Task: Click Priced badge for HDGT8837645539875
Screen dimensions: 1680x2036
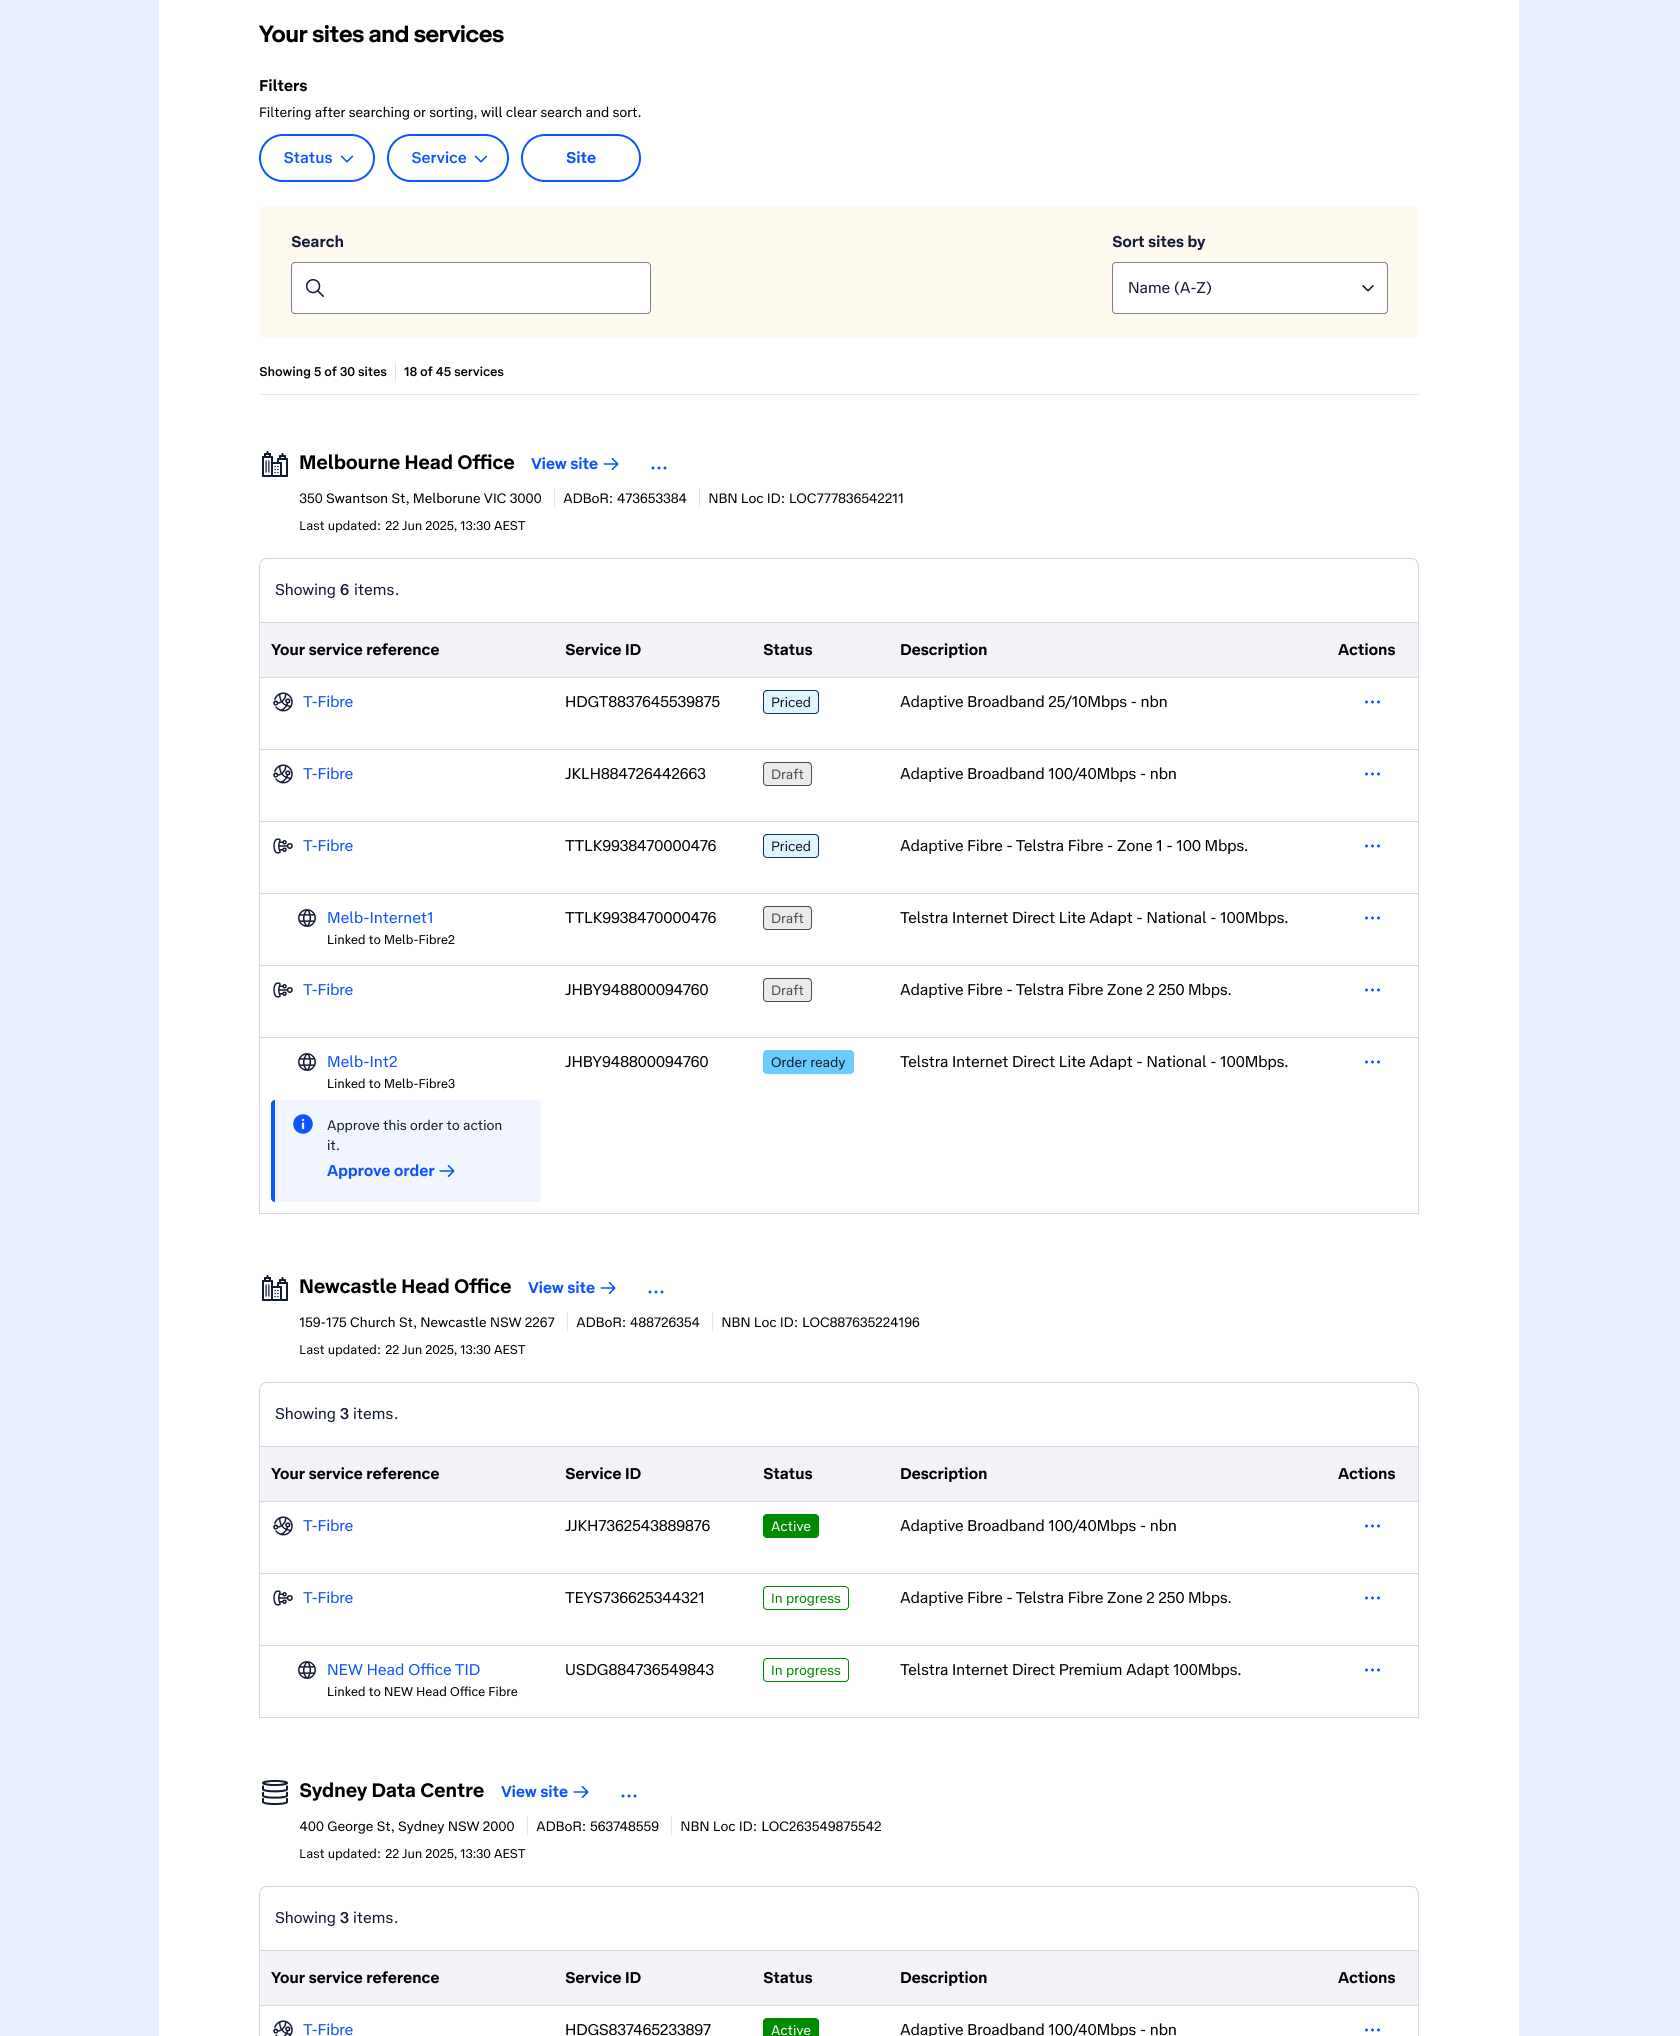Action: tap(791, 702)
